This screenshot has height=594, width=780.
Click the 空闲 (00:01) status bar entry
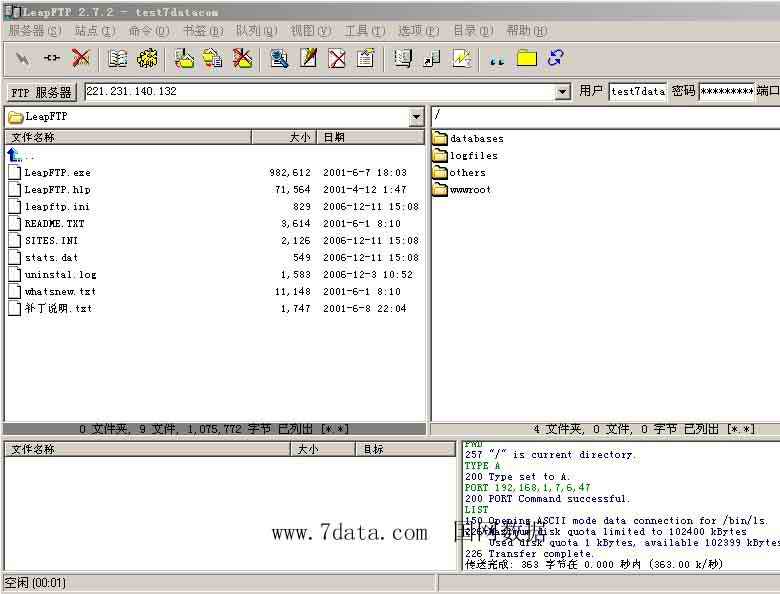tap(36, 582)
